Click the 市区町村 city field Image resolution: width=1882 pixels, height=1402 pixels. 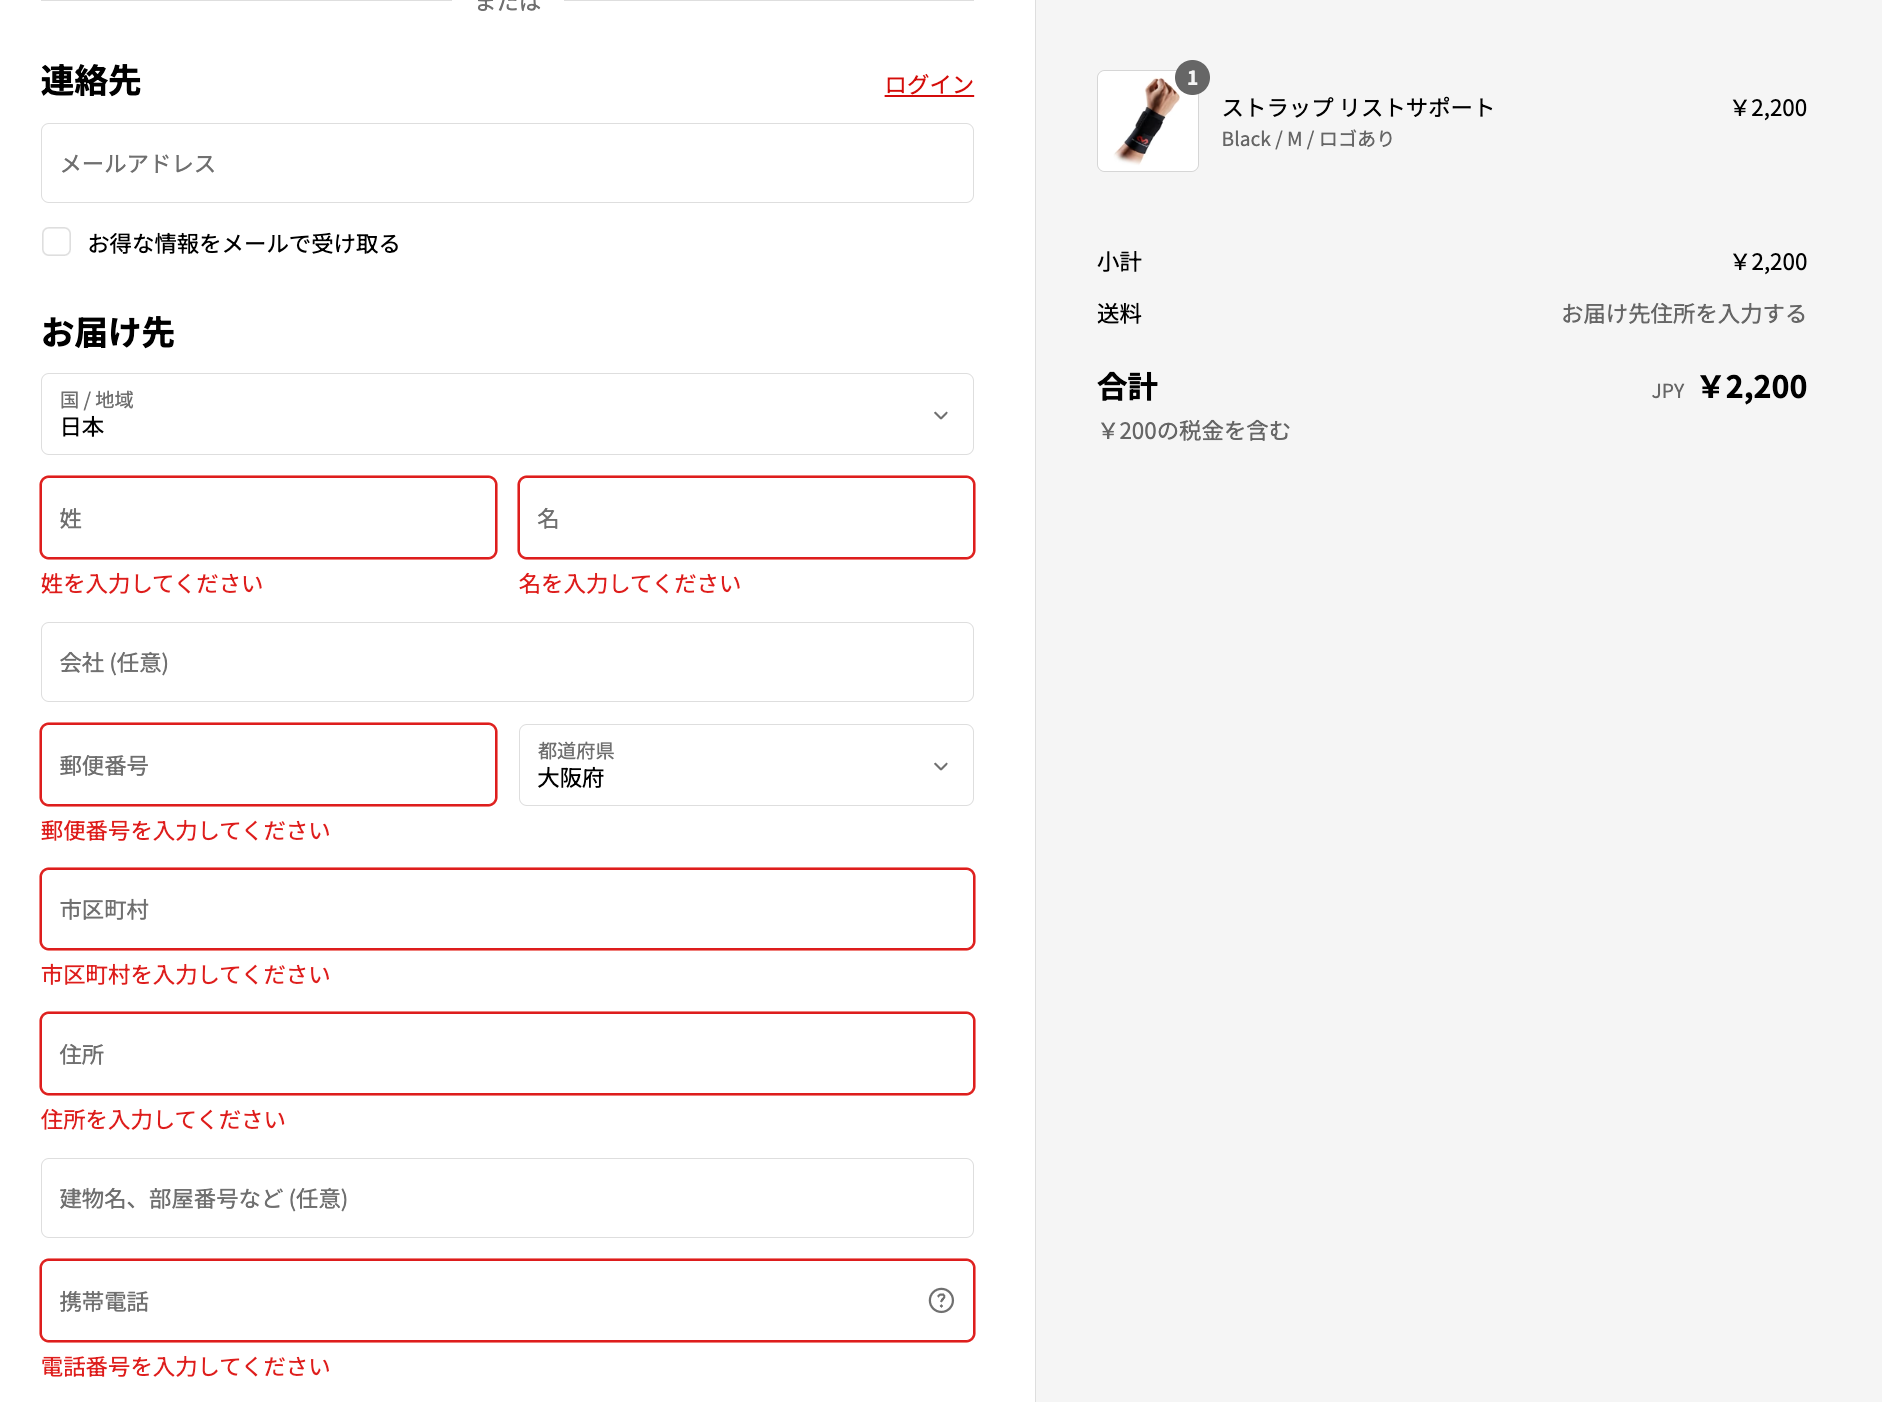(507, 909)
